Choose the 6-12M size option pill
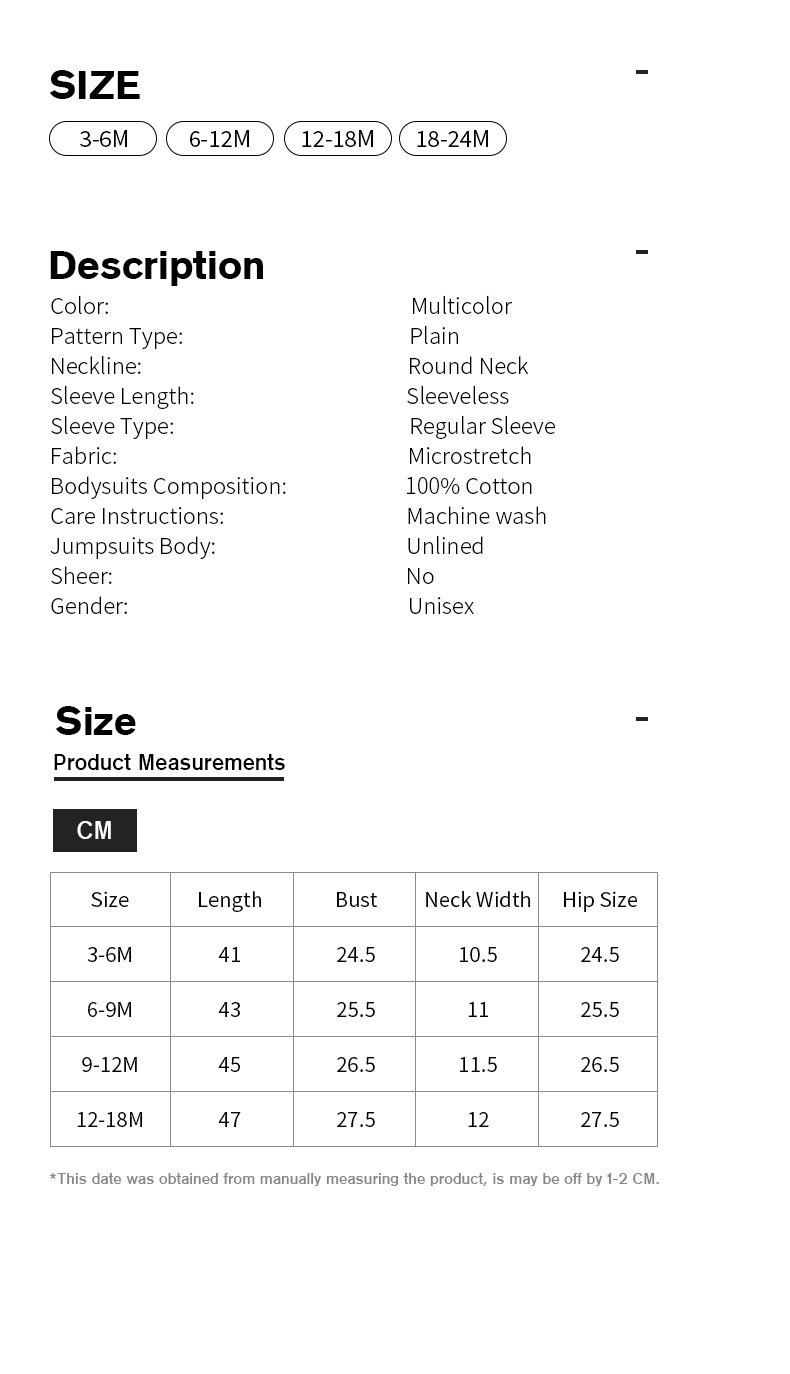This screenshot has width=790, height=1374. coord(220,139)
